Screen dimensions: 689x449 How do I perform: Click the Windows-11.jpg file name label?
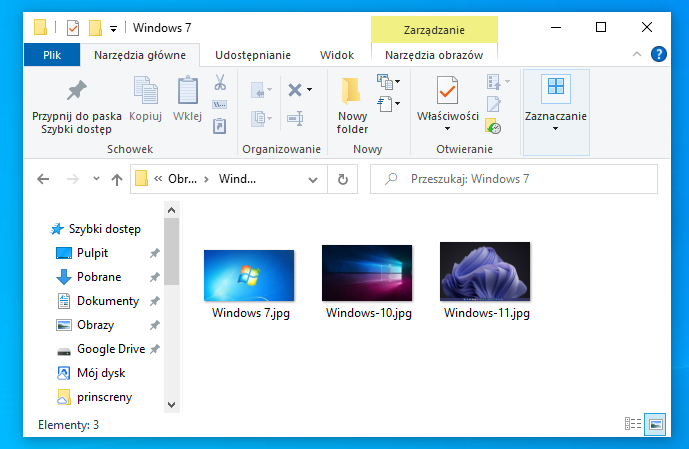486,313
